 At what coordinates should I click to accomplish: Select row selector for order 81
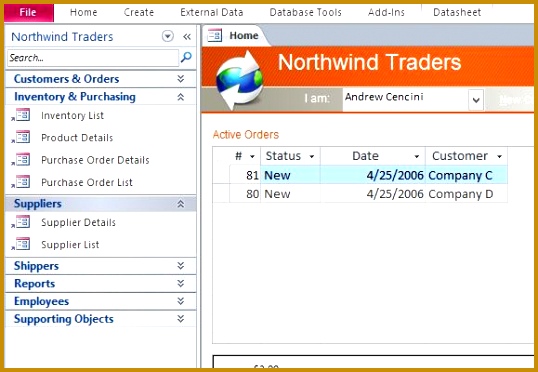(x=221, y=175)
